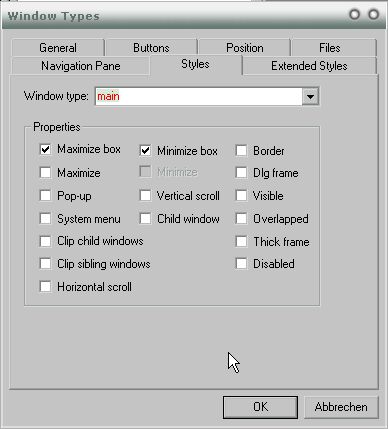Check the Disabled checkbox
The width and height of the screenshot is (388, 429).
point(241,264)
